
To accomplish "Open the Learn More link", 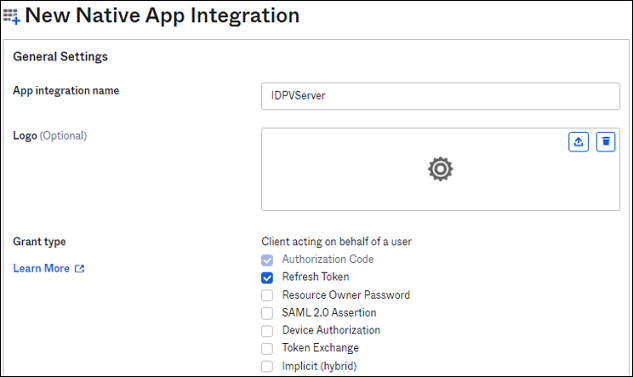I will coord(41,268).
